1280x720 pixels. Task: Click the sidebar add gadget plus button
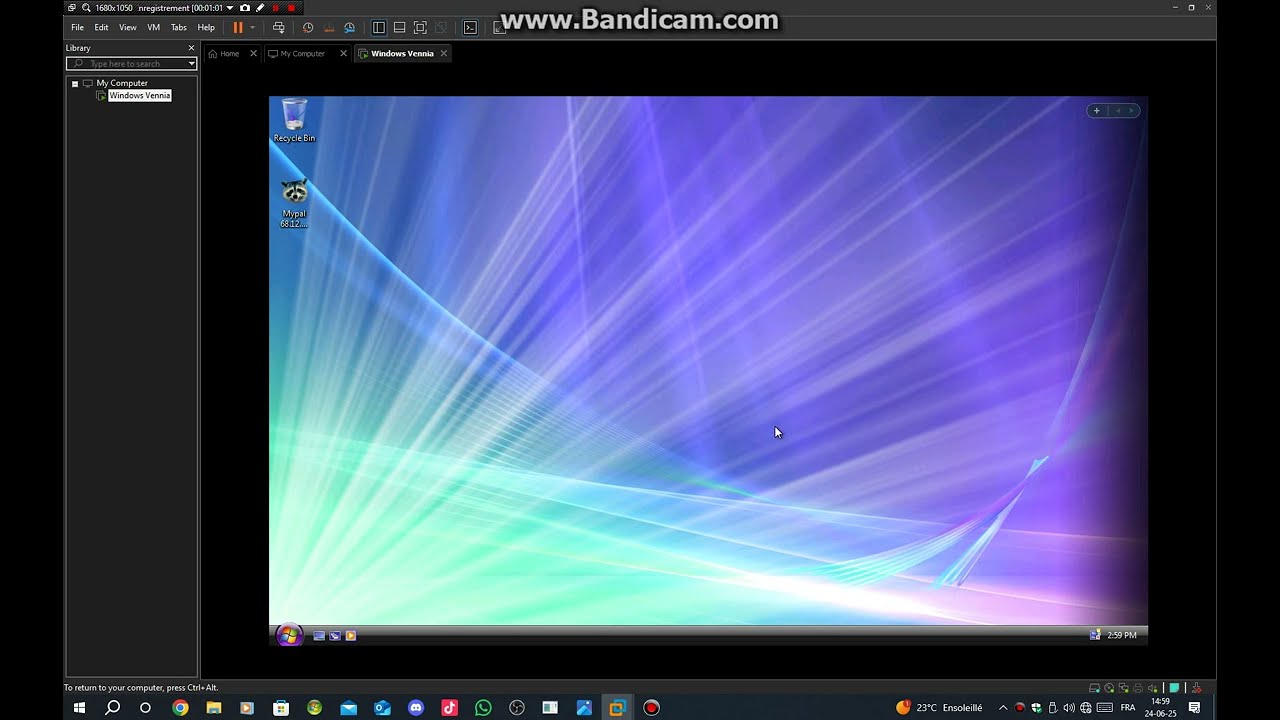point(1096,111)
